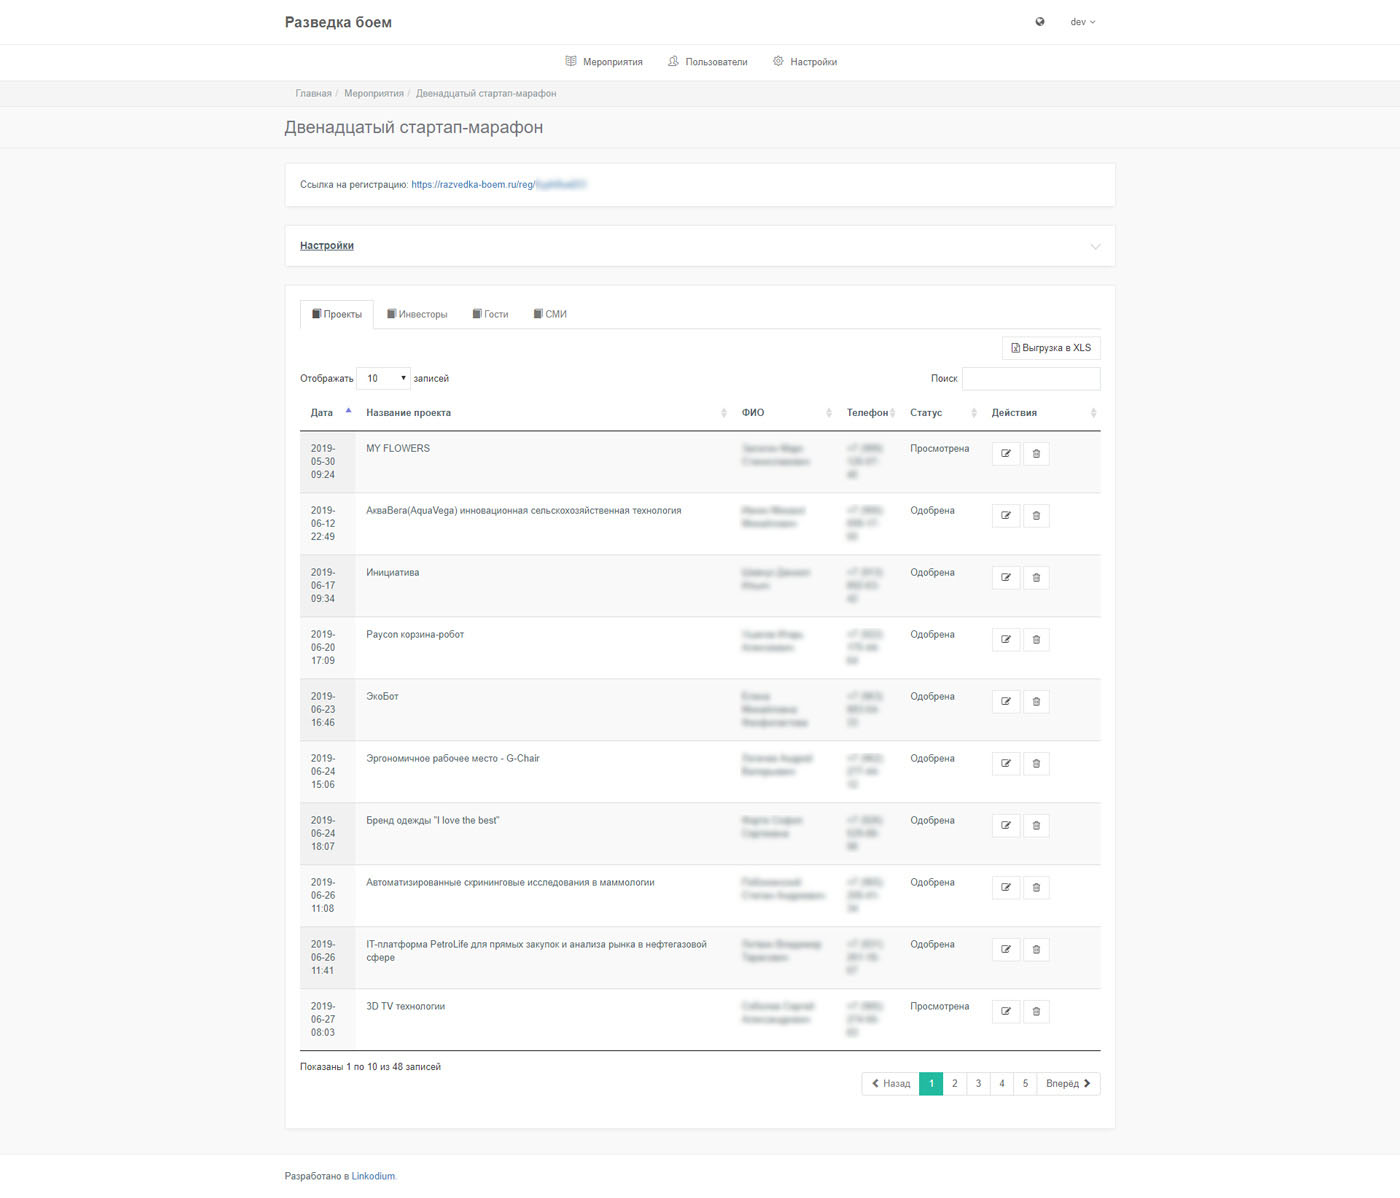Edit the ЭкоБот project row
This screenshot has height=1198, width=1400.
pos(1006,702)
